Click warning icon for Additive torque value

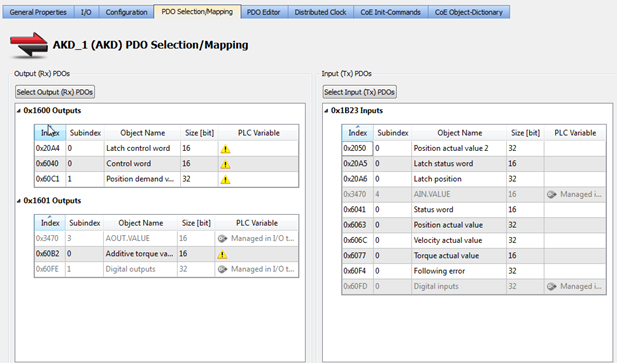click(x=222, y=254)
